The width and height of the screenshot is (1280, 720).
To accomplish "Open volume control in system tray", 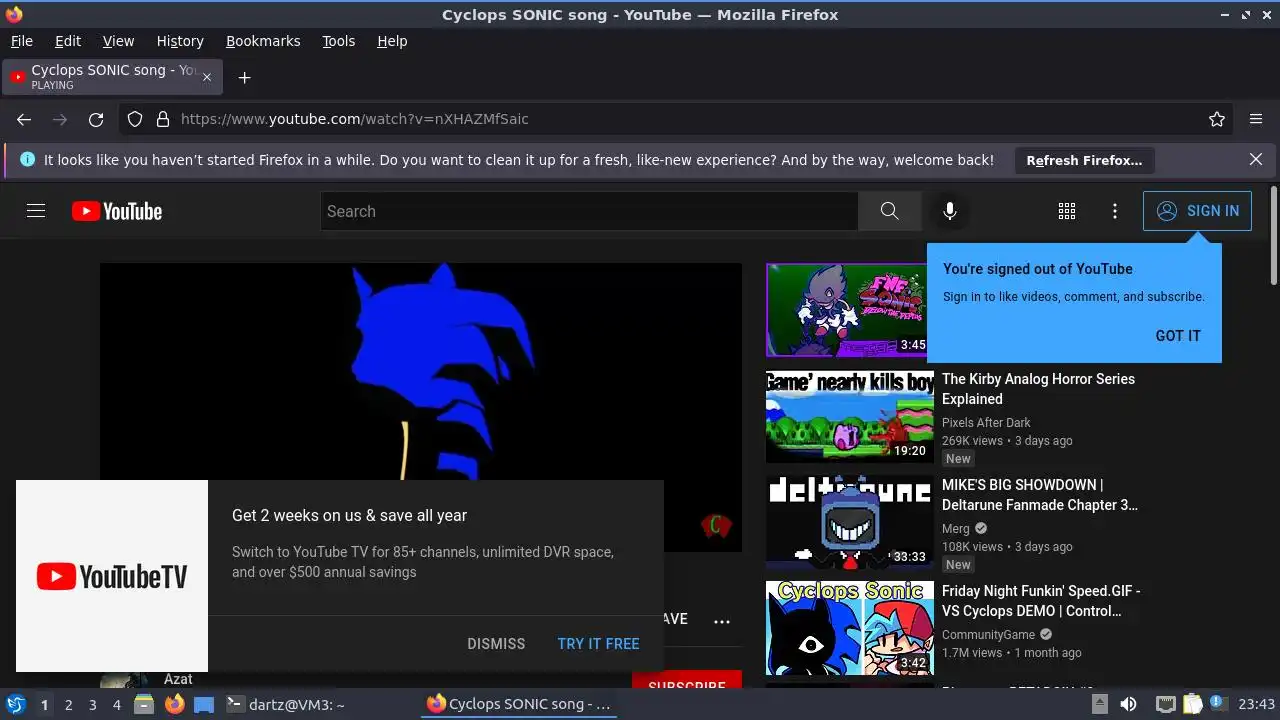I will tap(1128, 704).
